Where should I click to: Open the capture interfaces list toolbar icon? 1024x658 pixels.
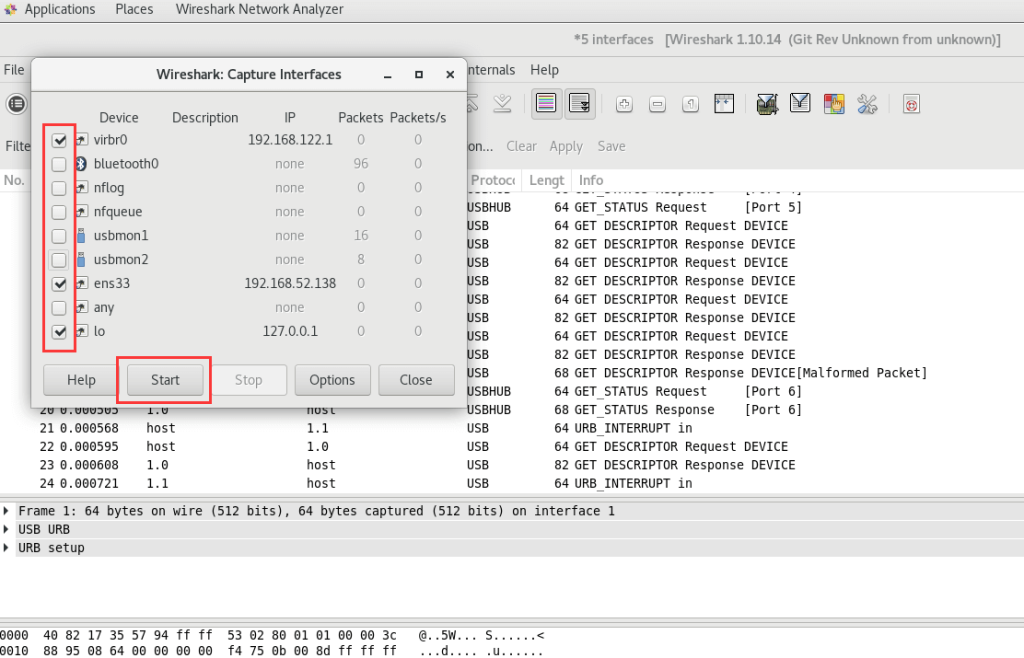click(x=16, y=104)
